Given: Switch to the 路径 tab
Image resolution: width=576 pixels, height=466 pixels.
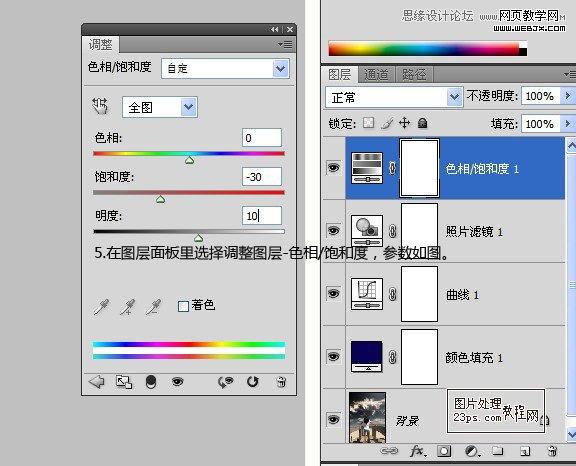Looking at the screenshot, I should 414,75.
